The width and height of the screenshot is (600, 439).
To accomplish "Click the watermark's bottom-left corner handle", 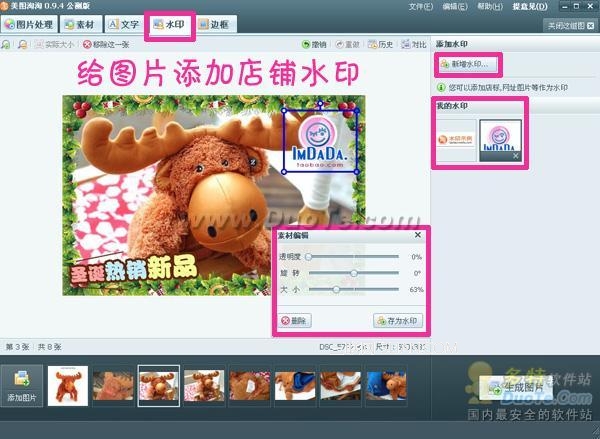I will pos(284,172).
